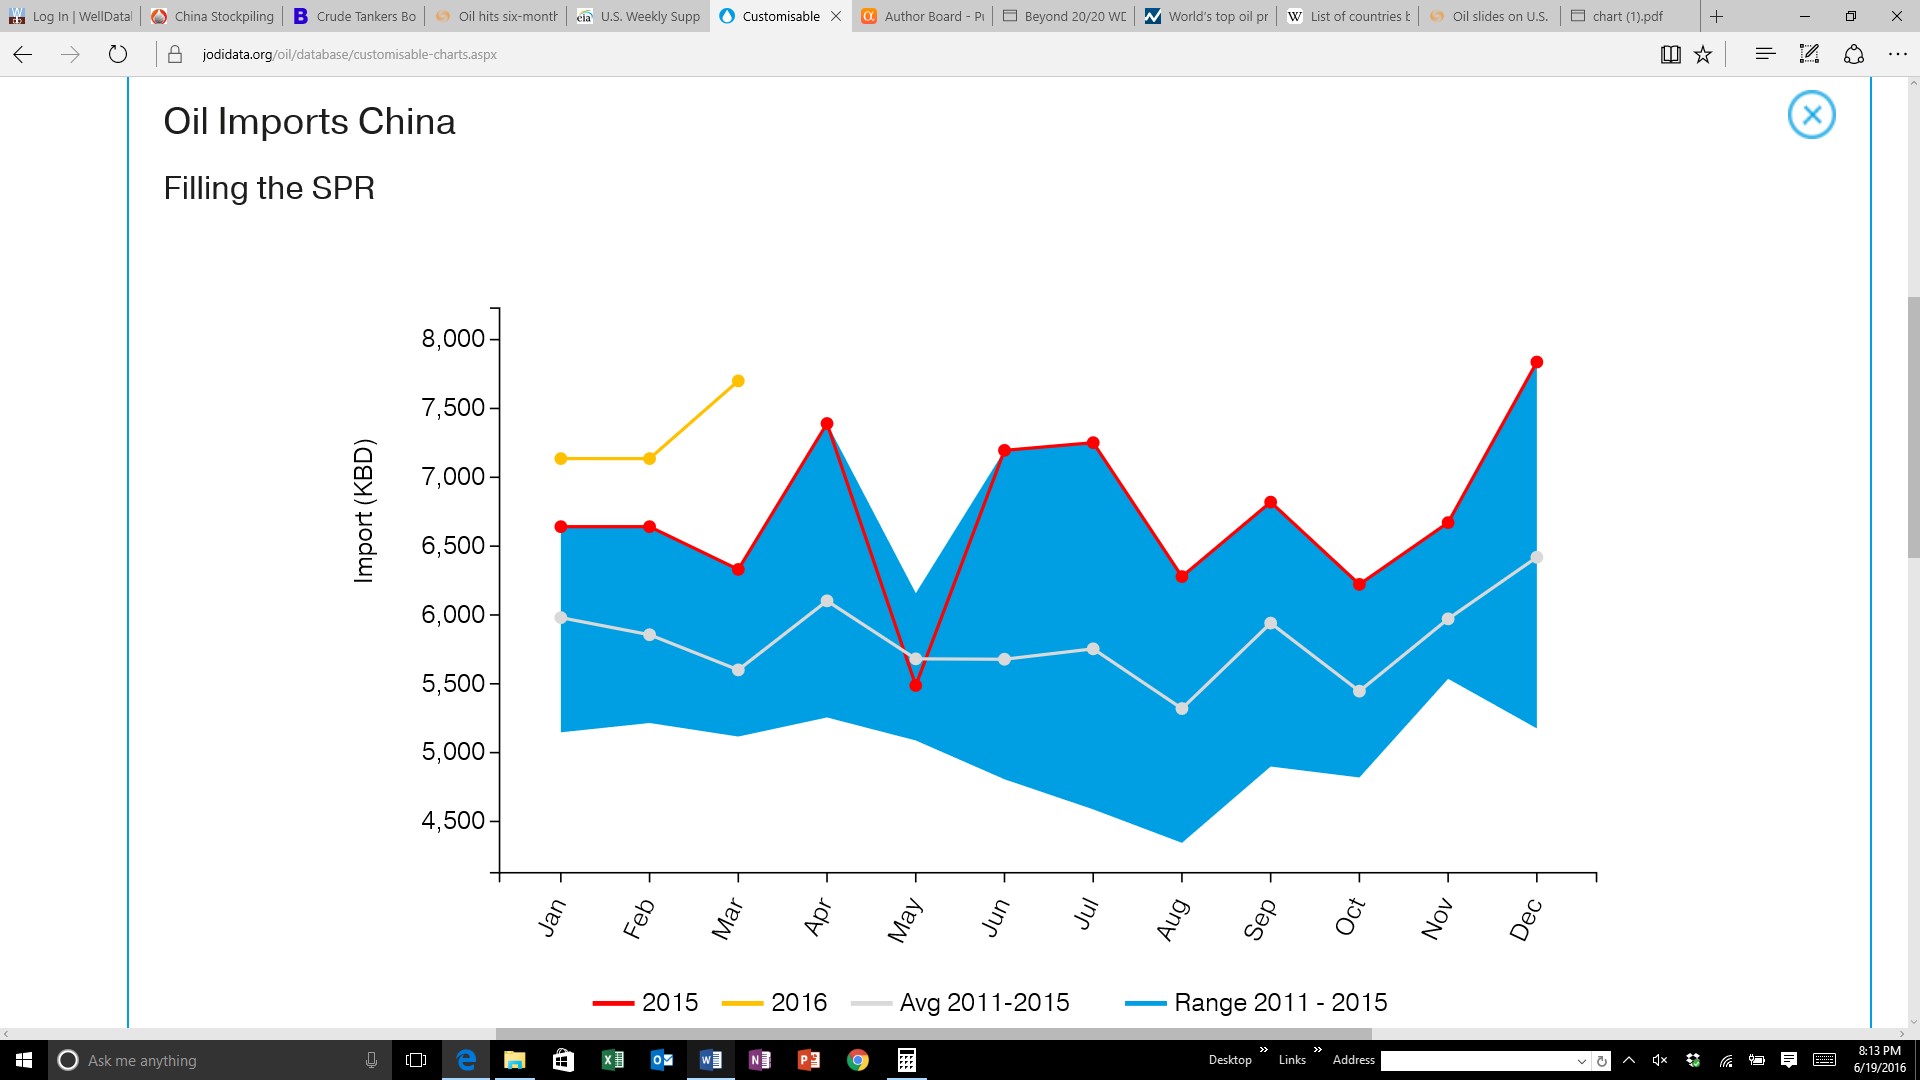Refresh the jodidata page
The image size is (1920, 1080).
tap(118, 54)
